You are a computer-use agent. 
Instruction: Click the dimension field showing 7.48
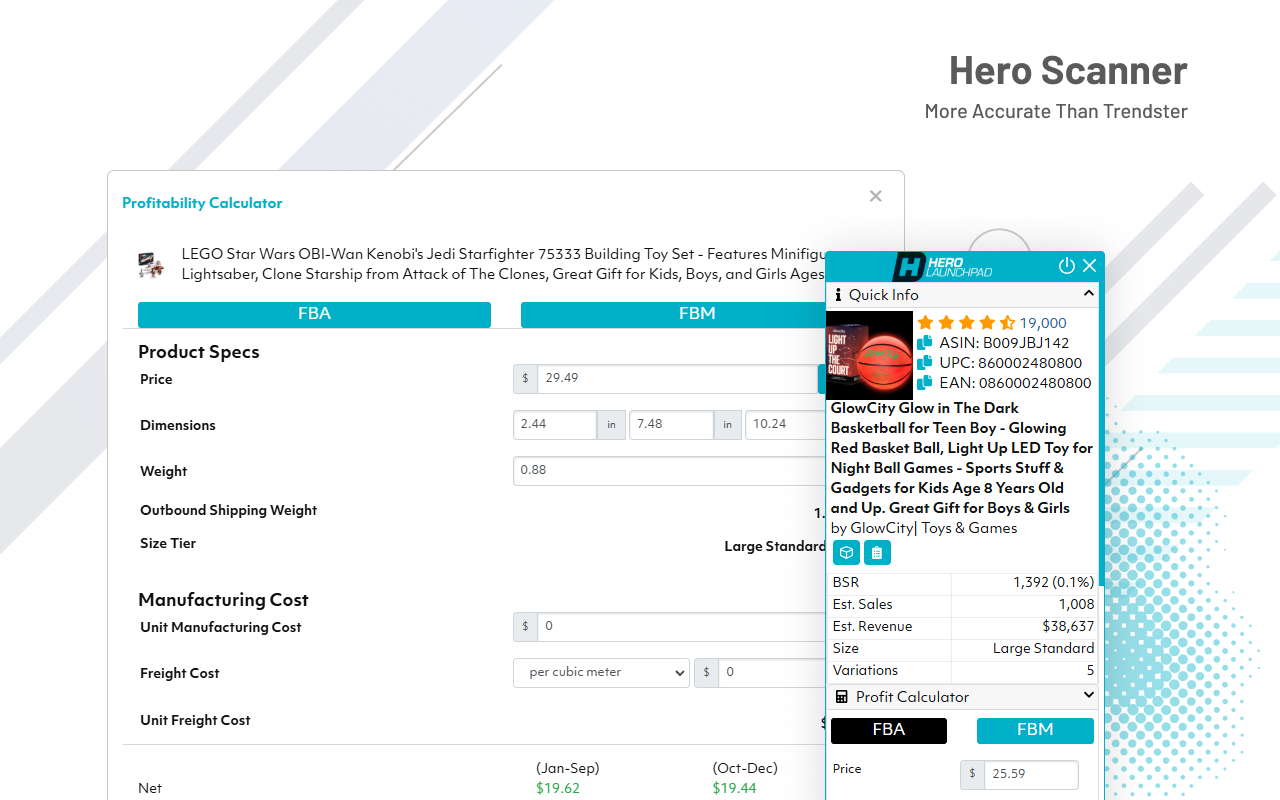click(x=671, y=425)
